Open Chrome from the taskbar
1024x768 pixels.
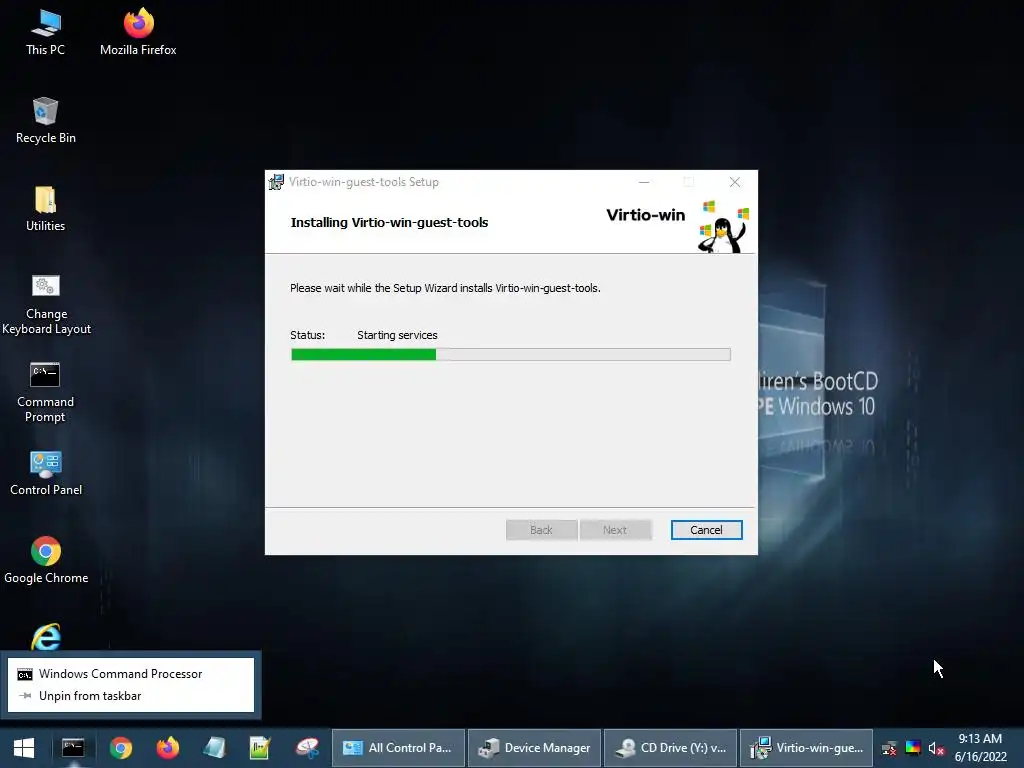tap(120, 748)
